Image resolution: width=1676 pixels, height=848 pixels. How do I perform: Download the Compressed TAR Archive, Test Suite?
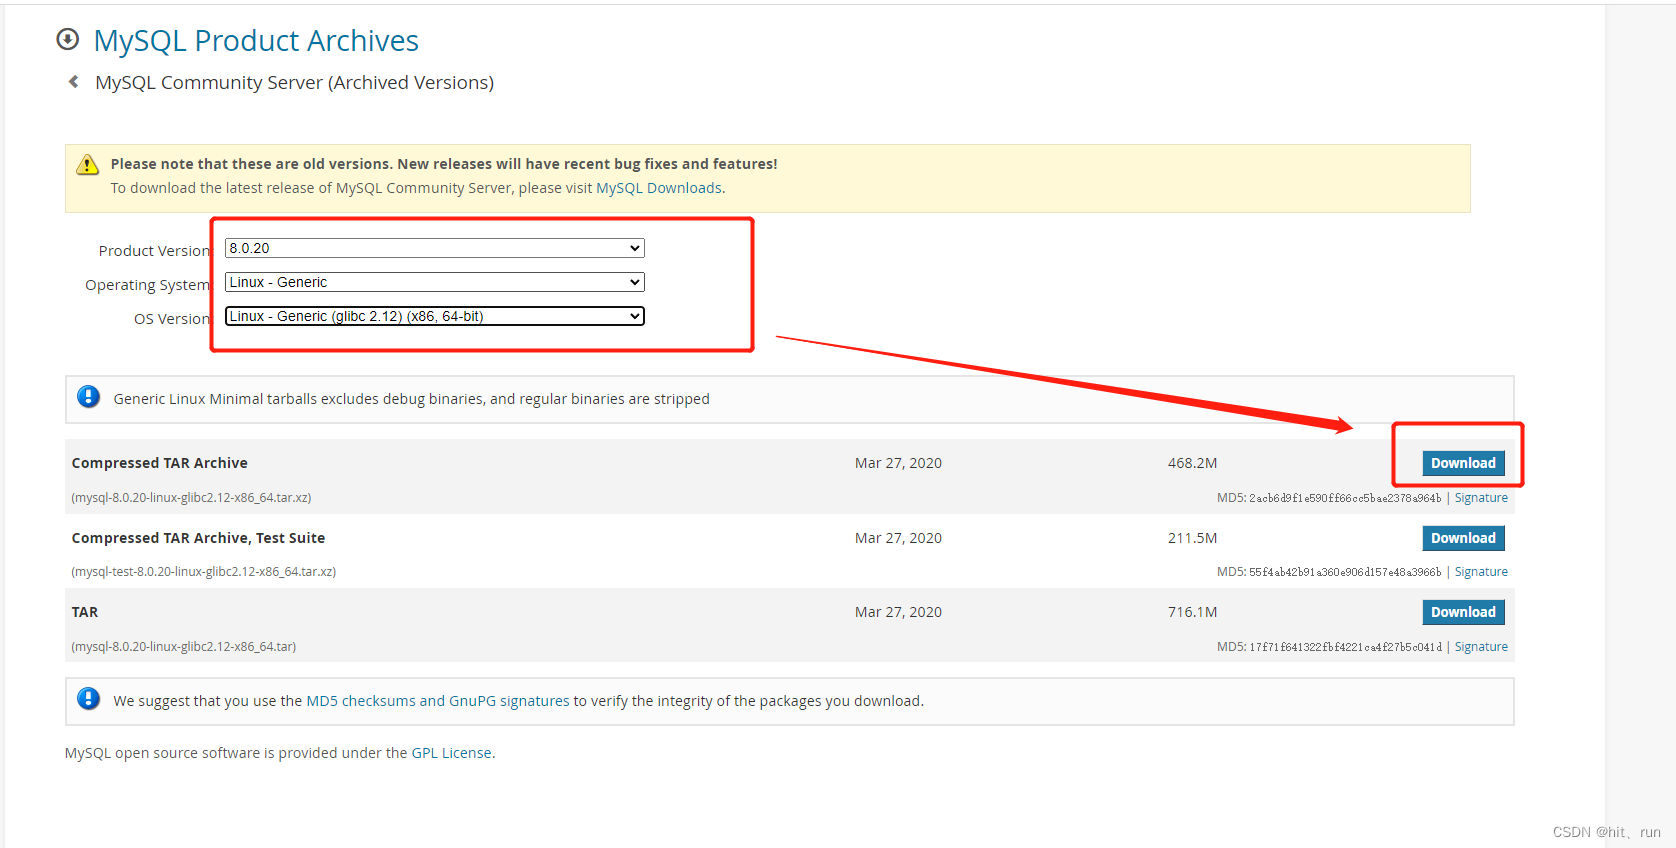[x=1463, y=538]
